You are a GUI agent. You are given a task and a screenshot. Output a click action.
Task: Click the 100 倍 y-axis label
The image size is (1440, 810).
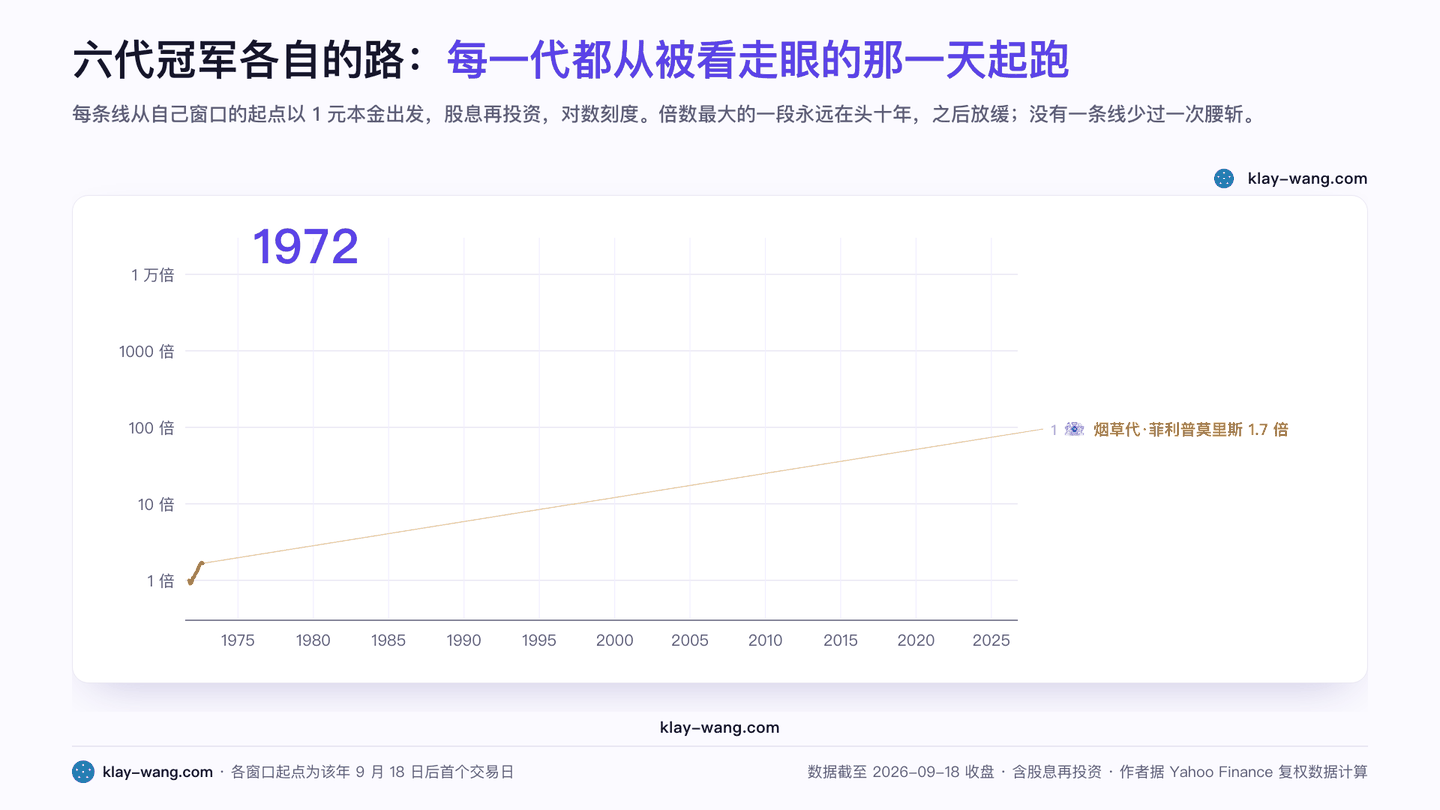(x=151, y=428)
